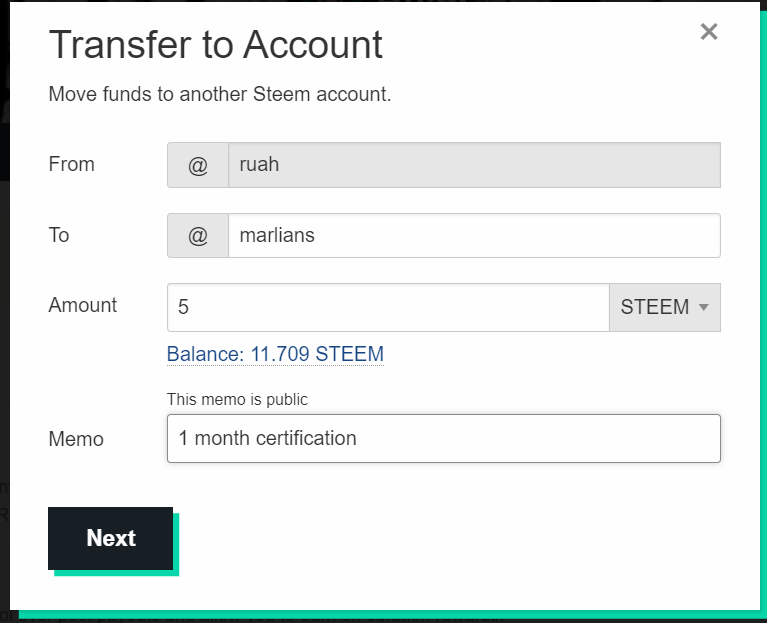Click the small arrow next to STEEM

point(704,307)
